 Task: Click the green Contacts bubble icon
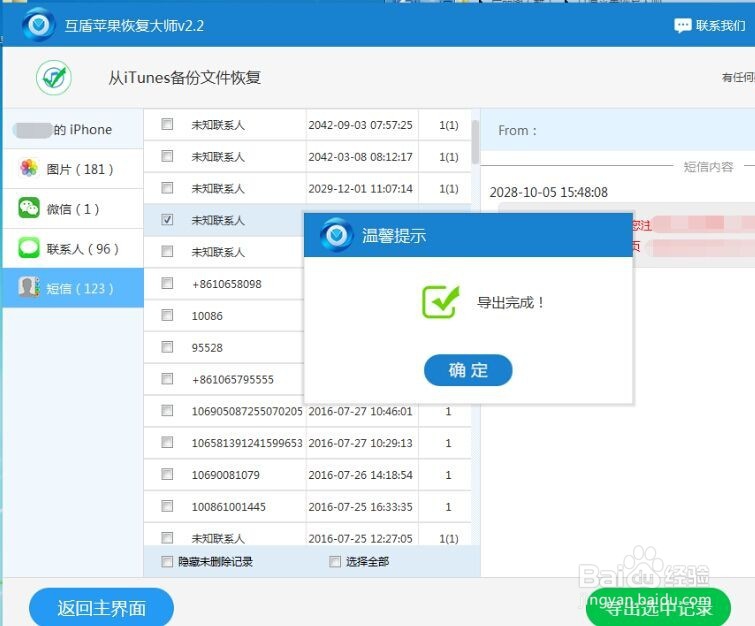(x=29, y=248)
